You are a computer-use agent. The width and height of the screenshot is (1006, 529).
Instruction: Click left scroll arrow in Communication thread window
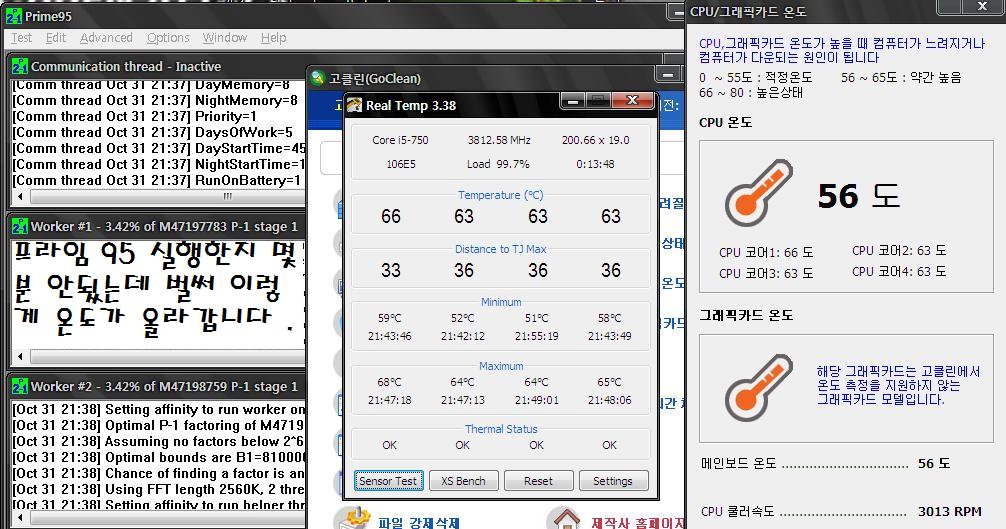point(20,196)
